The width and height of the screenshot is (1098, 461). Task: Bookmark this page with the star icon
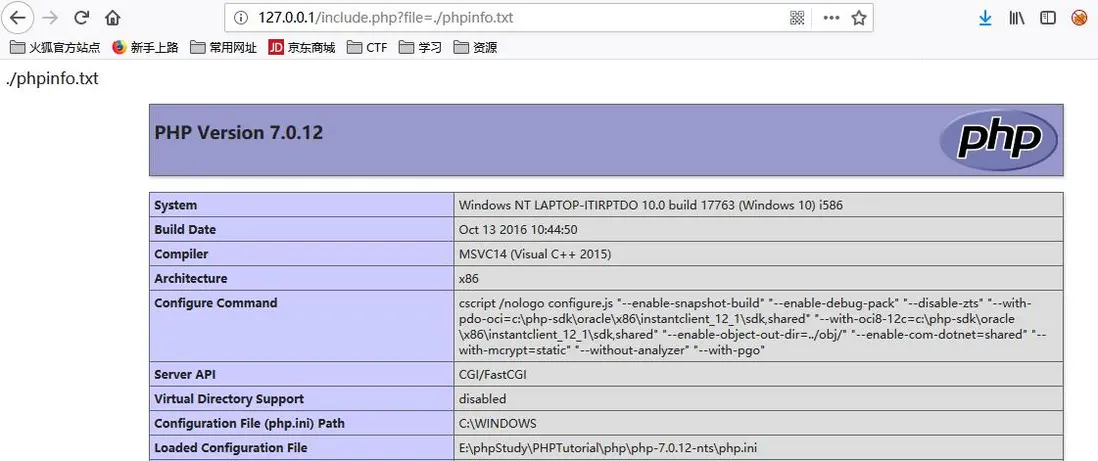click(x=859, y=18)
